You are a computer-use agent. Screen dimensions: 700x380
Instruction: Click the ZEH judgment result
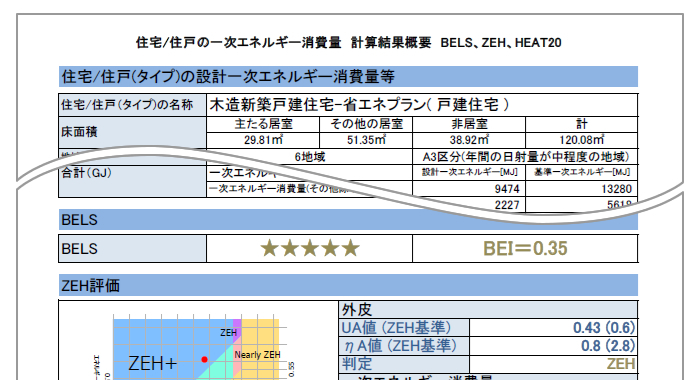click(x=621, y=364)
